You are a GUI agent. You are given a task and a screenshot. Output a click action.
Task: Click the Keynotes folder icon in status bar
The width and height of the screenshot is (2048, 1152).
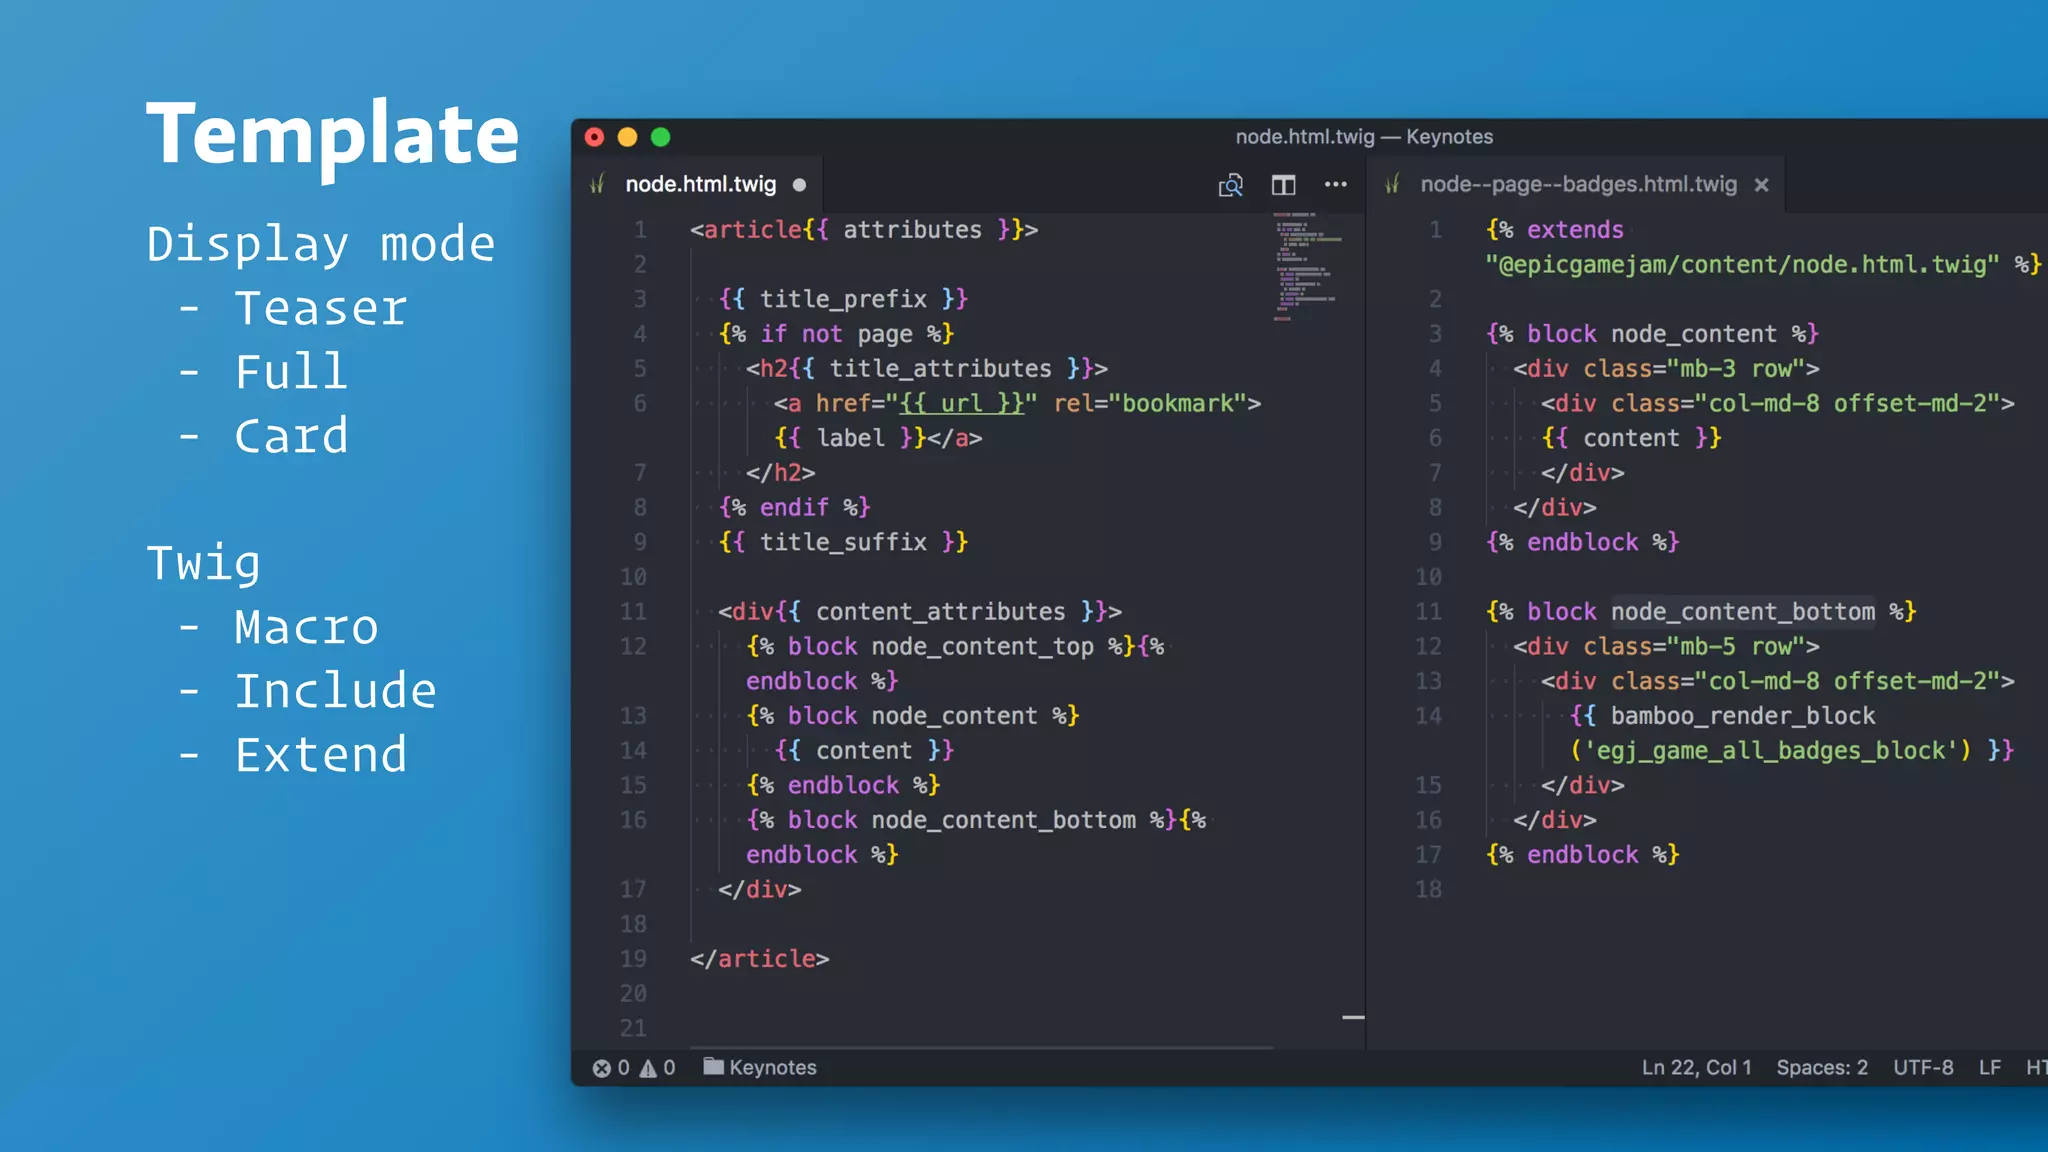pyautogui.click(x=713, y=1066)
